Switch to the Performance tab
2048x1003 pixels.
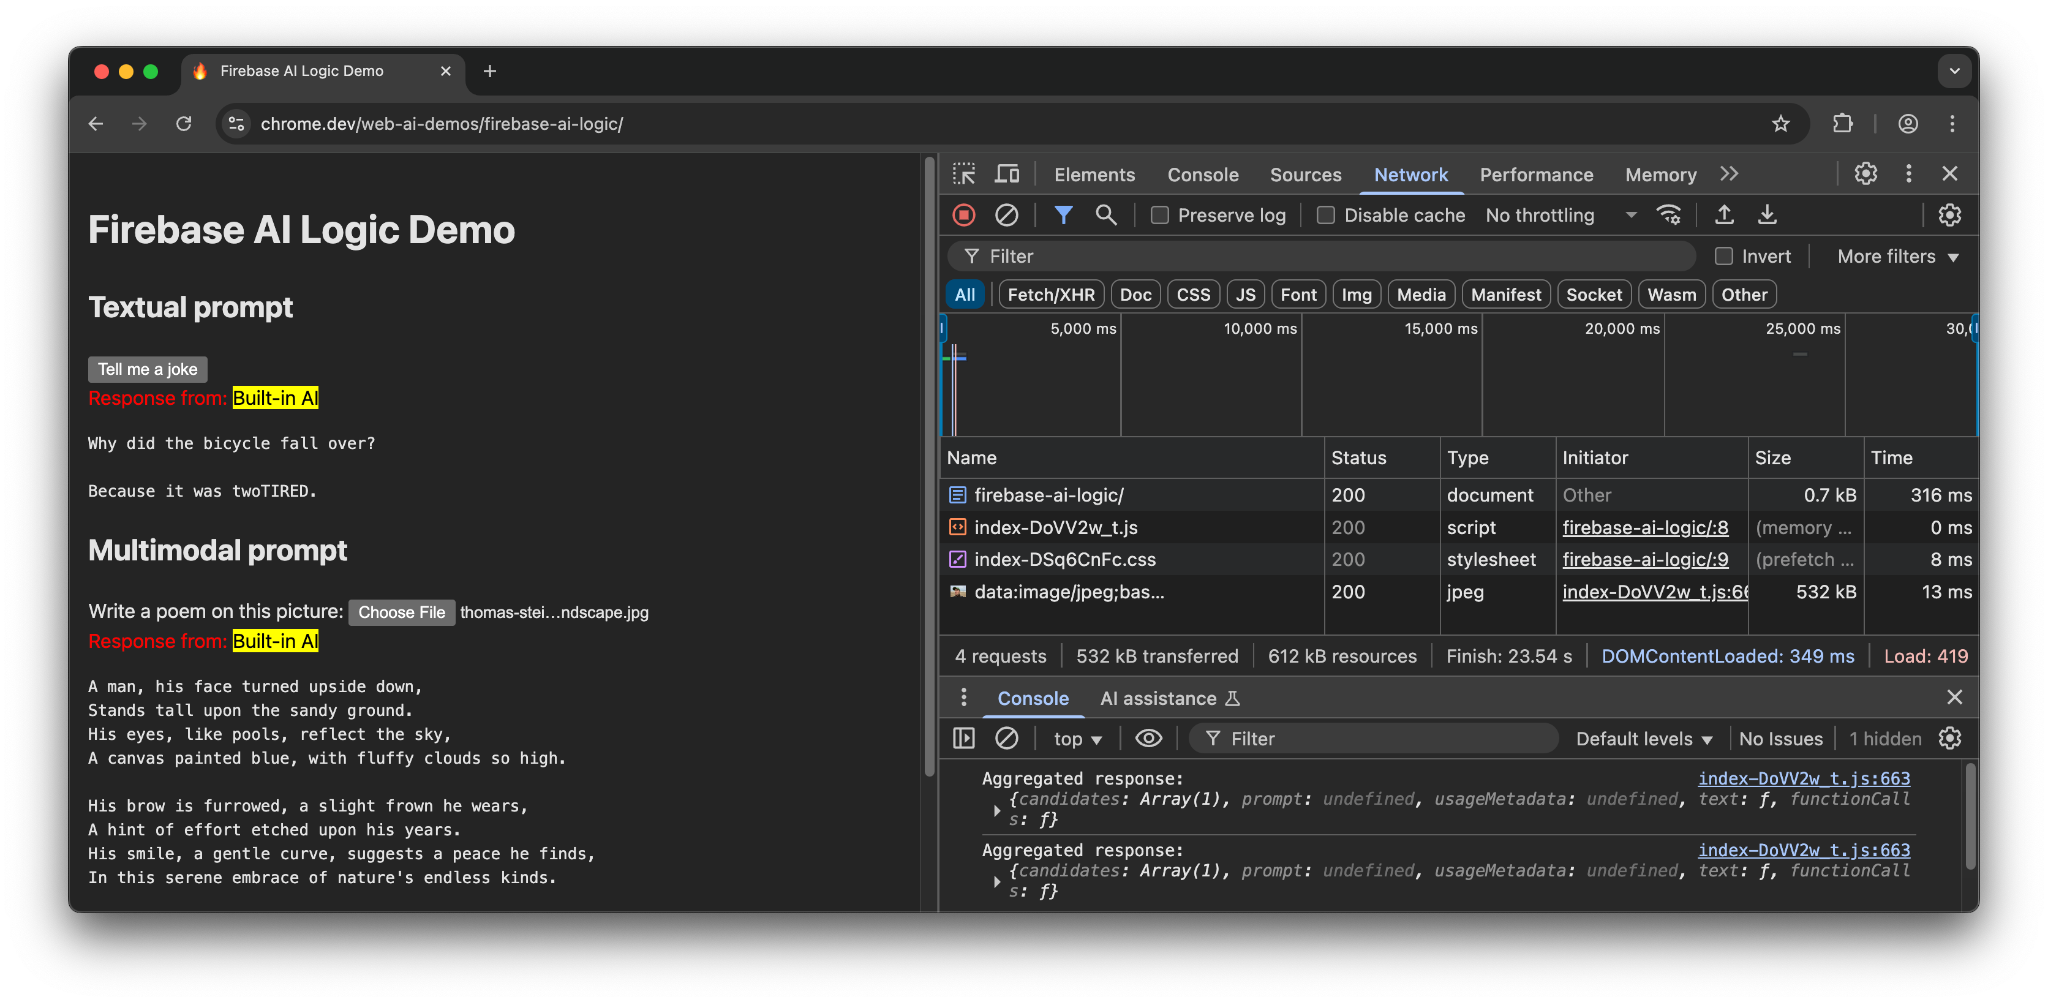(1536, 174)
